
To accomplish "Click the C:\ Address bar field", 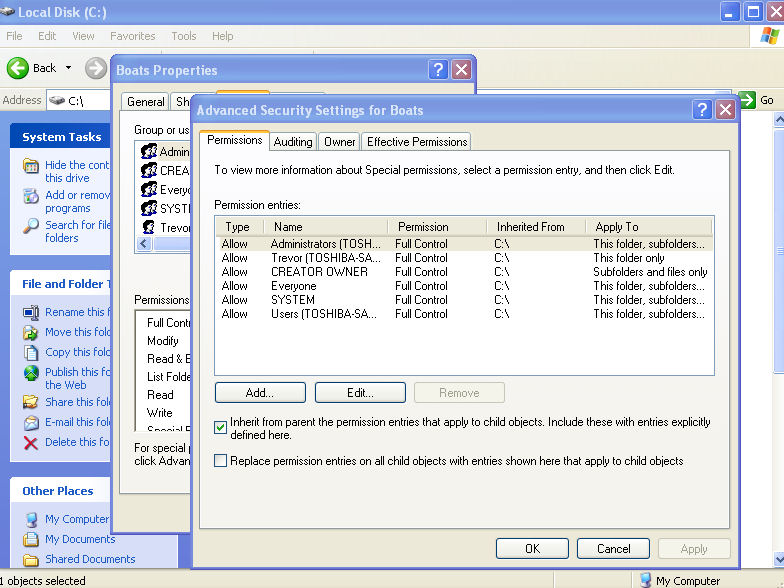I will click(x=79, y=100).
